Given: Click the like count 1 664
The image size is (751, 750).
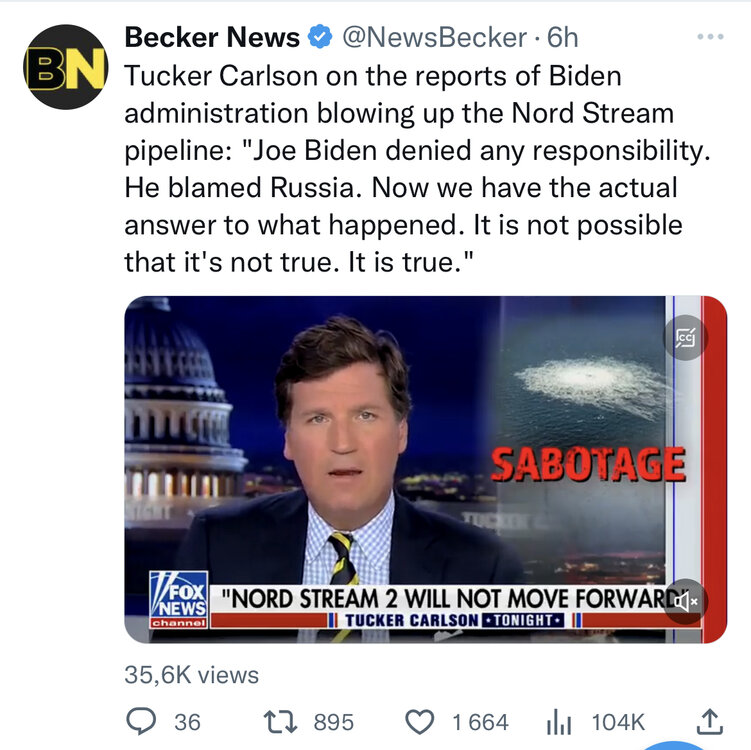Looking at the screenshot, I should (480, 722).
